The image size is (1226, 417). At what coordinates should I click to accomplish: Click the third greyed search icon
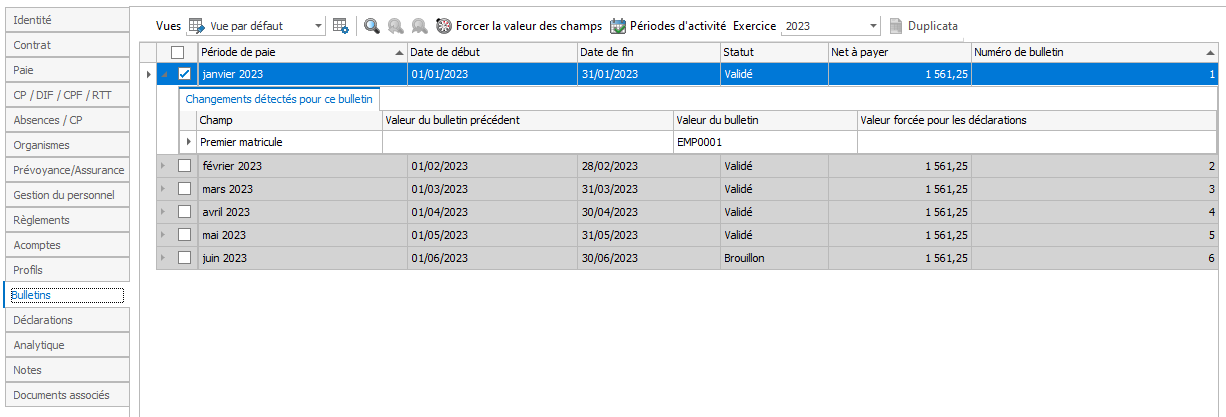tap(420, 26)
